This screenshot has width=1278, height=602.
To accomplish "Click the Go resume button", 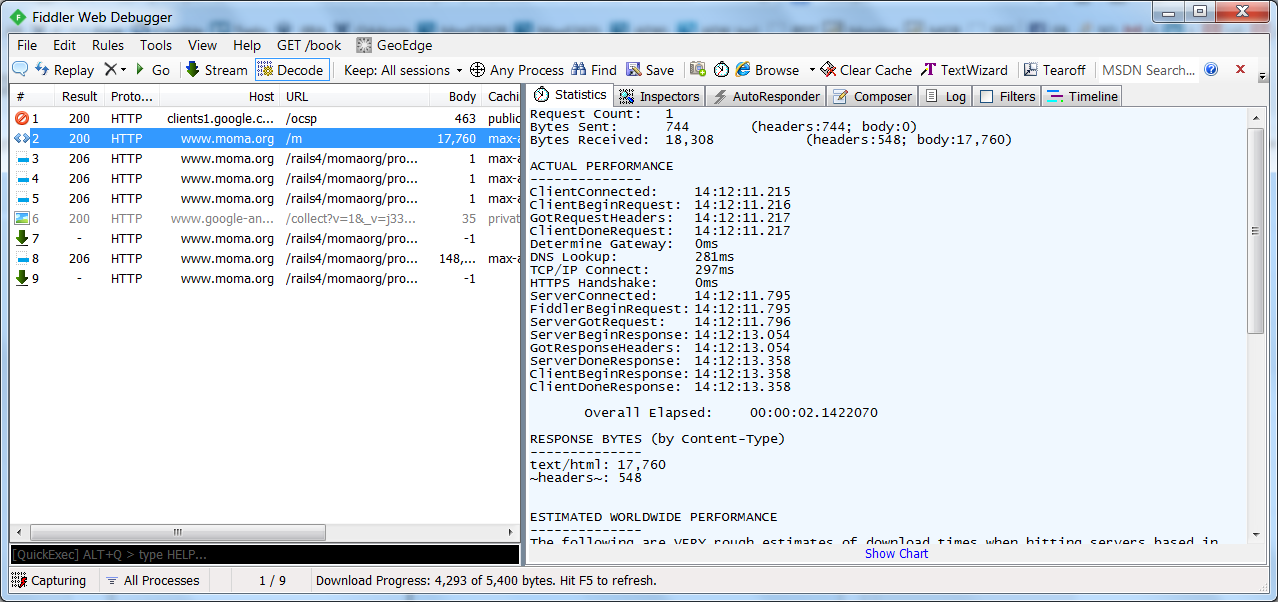I will tap(153, 70).
